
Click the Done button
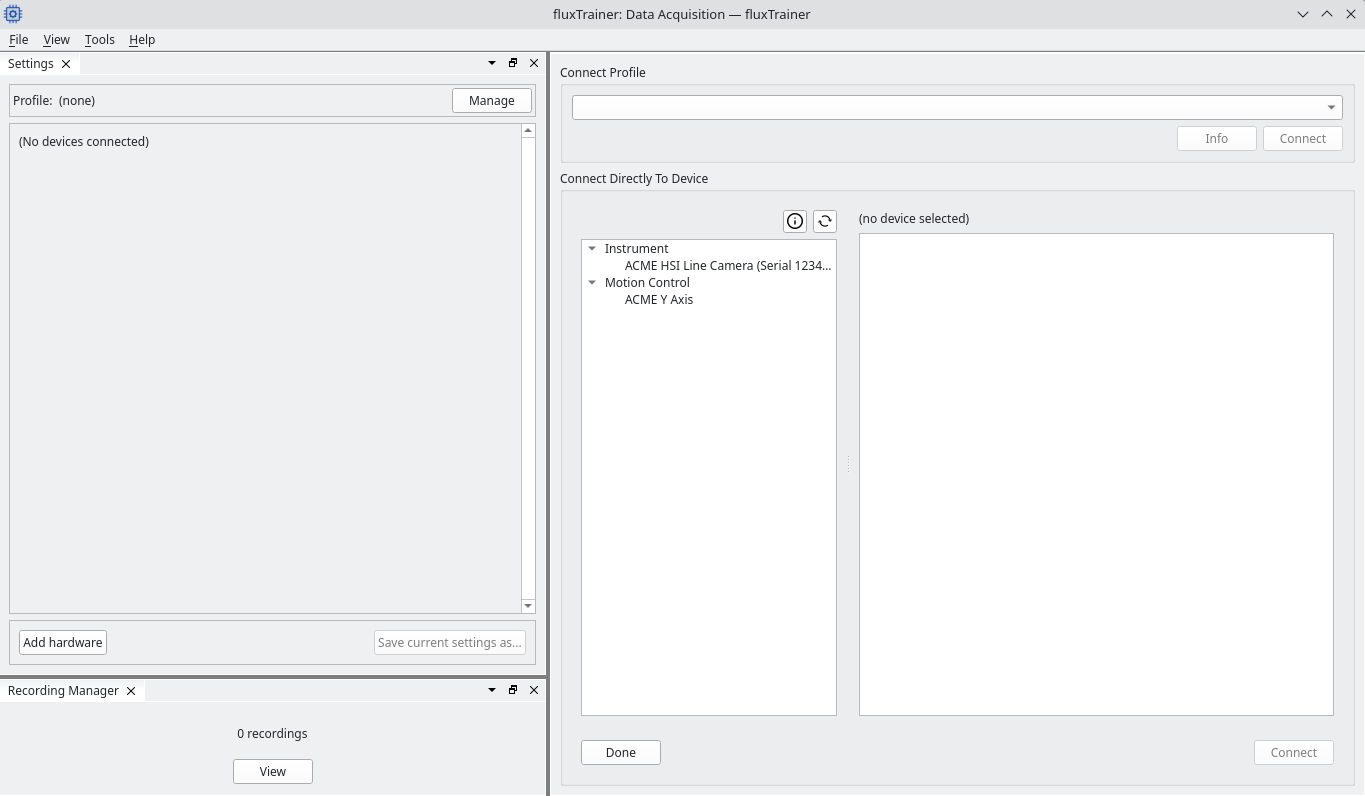(621, 753)
